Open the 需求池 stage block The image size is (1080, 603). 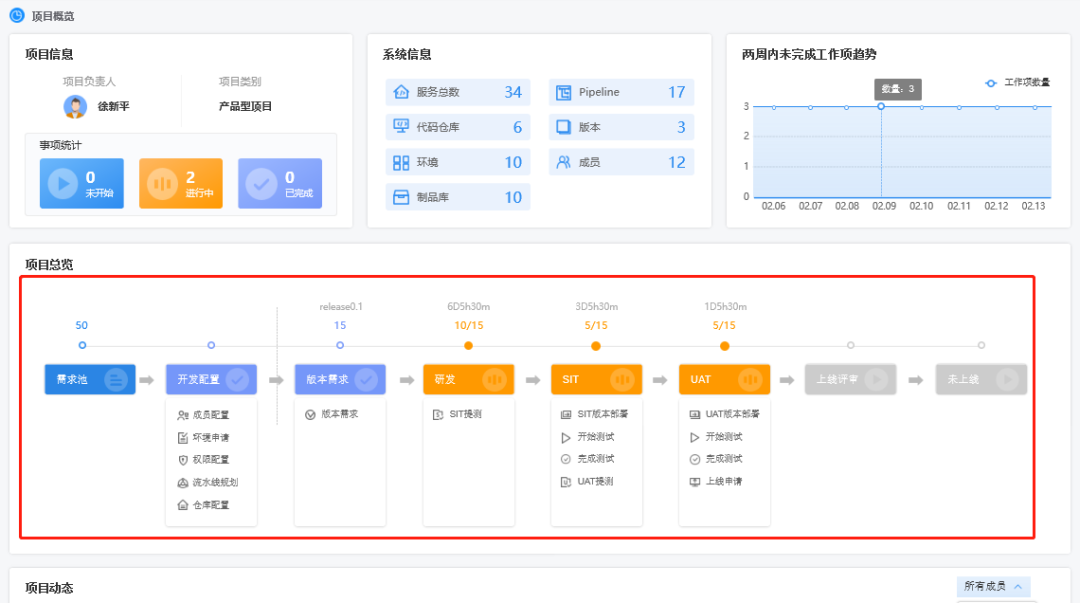(x=90, y=379)
